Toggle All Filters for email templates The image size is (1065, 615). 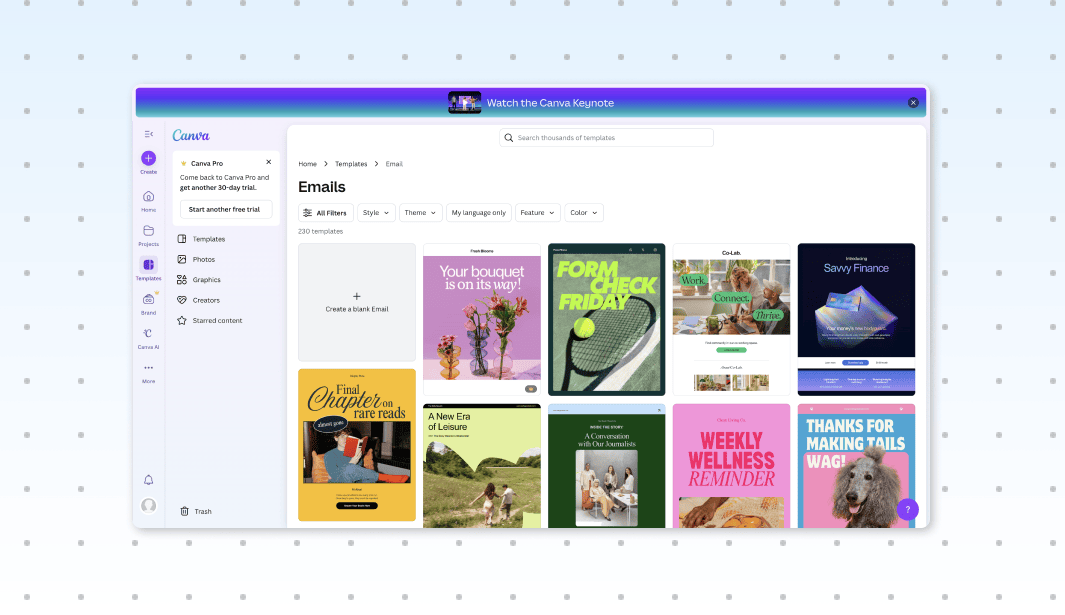point(325,212)
